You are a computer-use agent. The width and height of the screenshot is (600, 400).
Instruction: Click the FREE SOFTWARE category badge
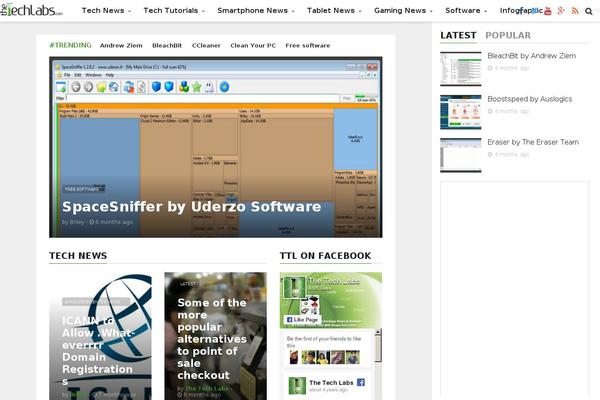[x=84, y=189]
